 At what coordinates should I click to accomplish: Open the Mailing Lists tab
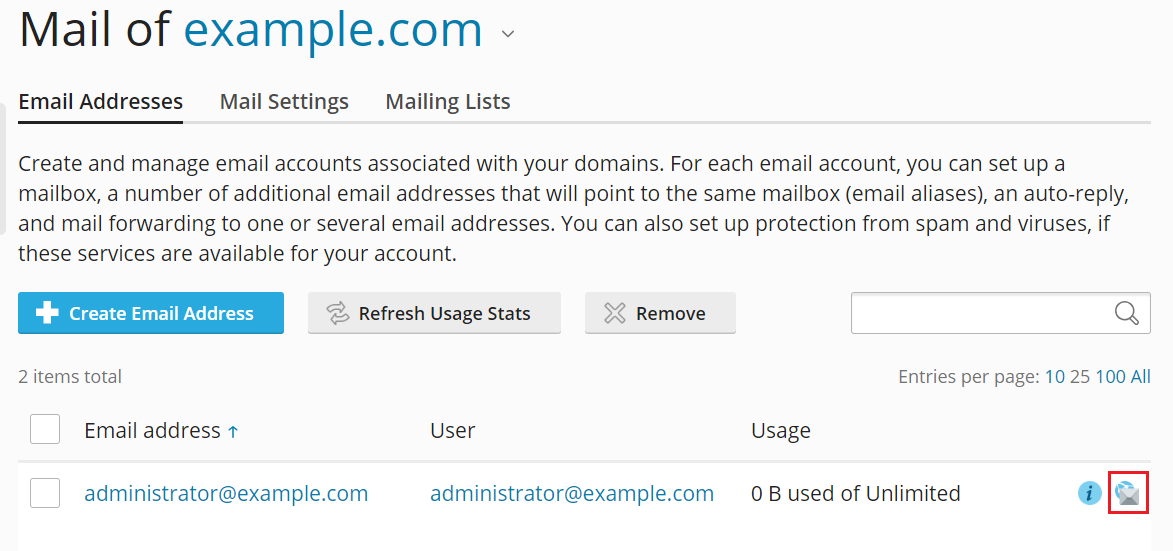point(448,101)
